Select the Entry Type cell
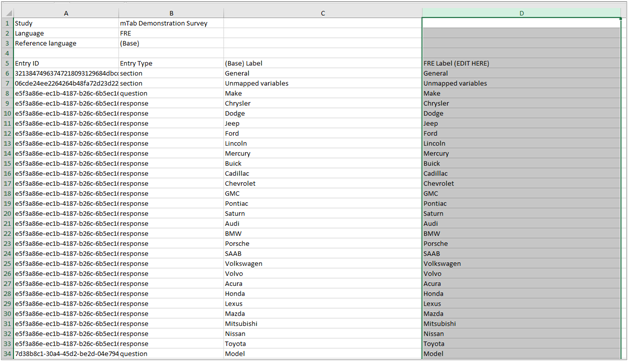The width and height of the screenshot is (628, 361). coord(171,63)
